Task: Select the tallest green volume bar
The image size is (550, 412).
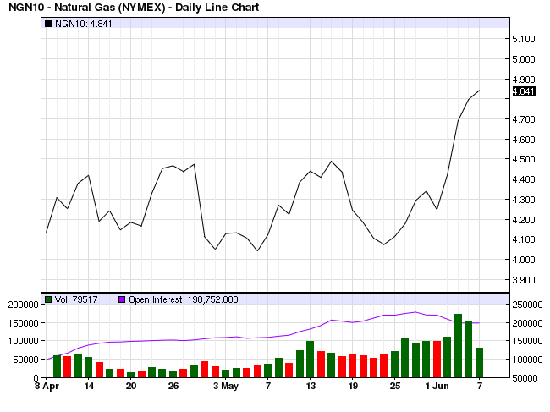Action: (458, 345)
